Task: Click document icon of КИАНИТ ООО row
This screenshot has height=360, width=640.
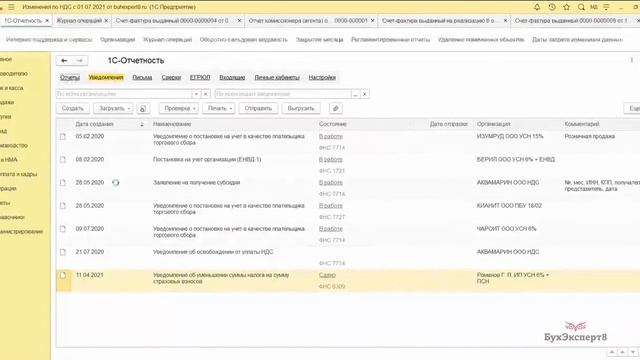Action: (x=62, y=206)
